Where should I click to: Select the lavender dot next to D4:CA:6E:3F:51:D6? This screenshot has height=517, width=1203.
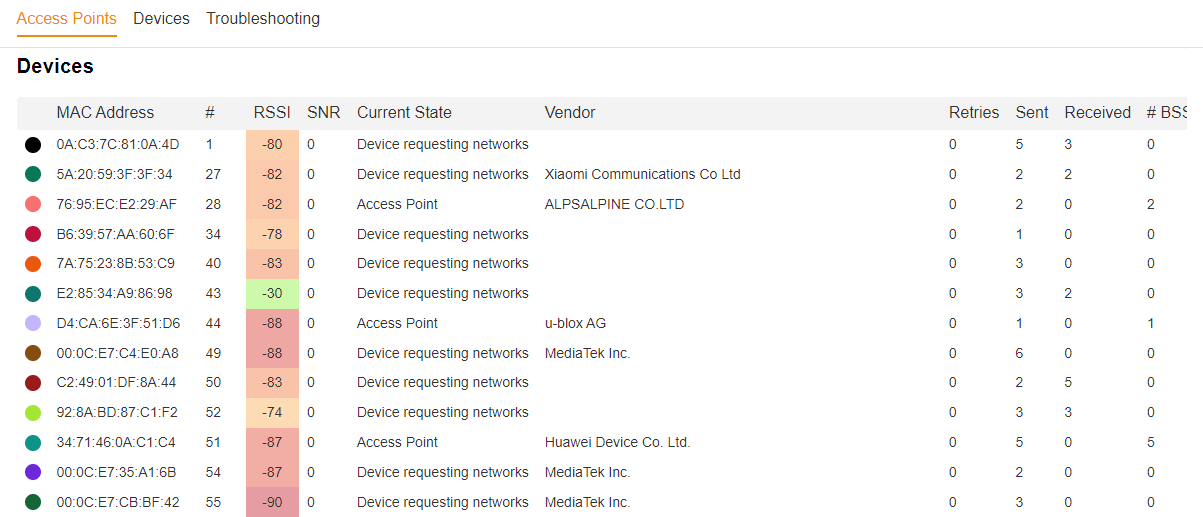tap(33, 323)
